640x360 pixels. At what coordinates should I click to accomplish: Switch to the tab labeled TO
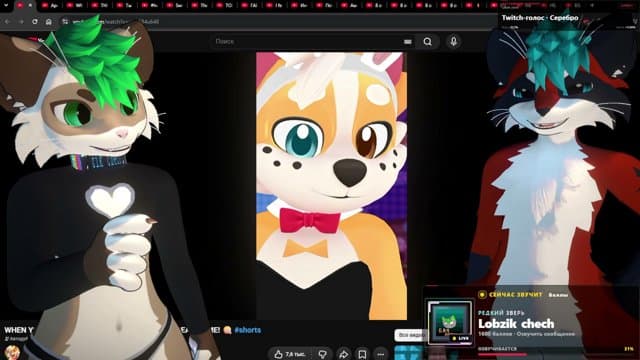pyautogui.click(x=224, y=5)
